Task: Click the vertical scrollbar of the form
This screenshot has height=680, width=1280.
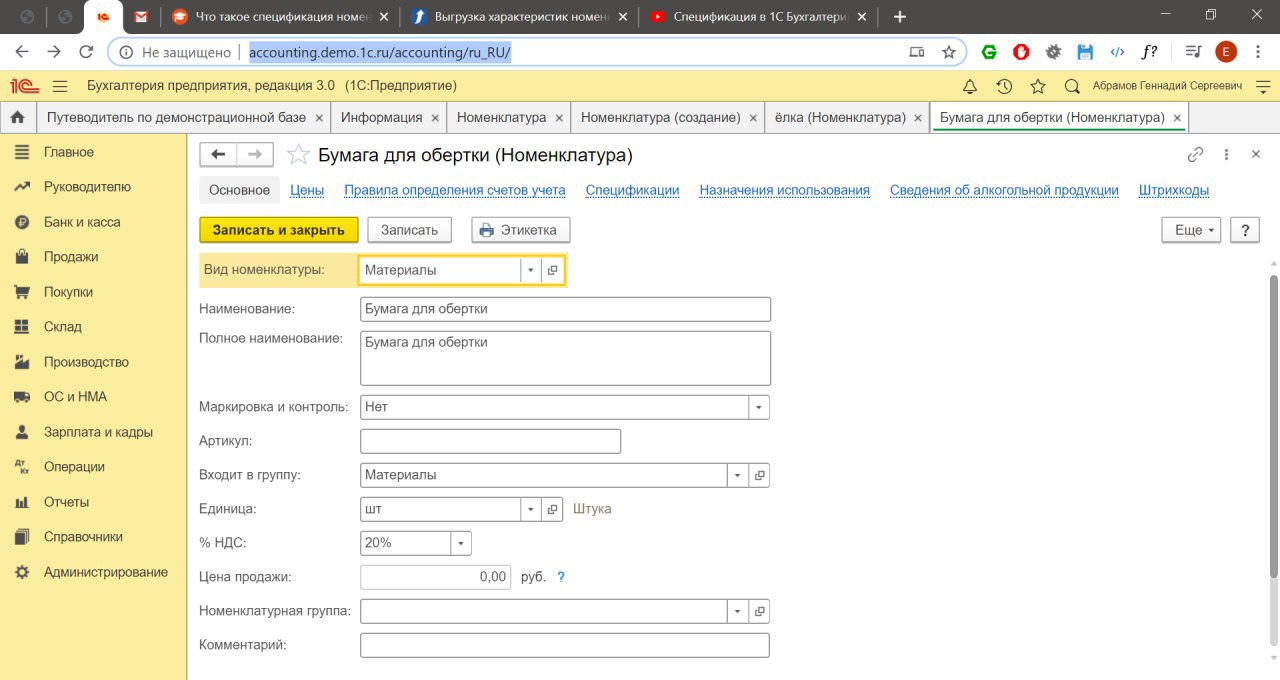Action: (x=1273, y=425)
